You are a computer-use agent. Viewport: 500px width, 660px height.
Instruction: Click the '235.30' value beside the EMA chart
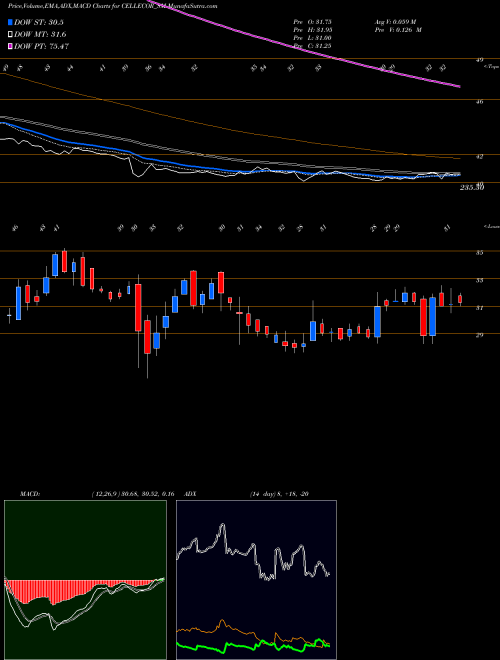coord(472,188)
